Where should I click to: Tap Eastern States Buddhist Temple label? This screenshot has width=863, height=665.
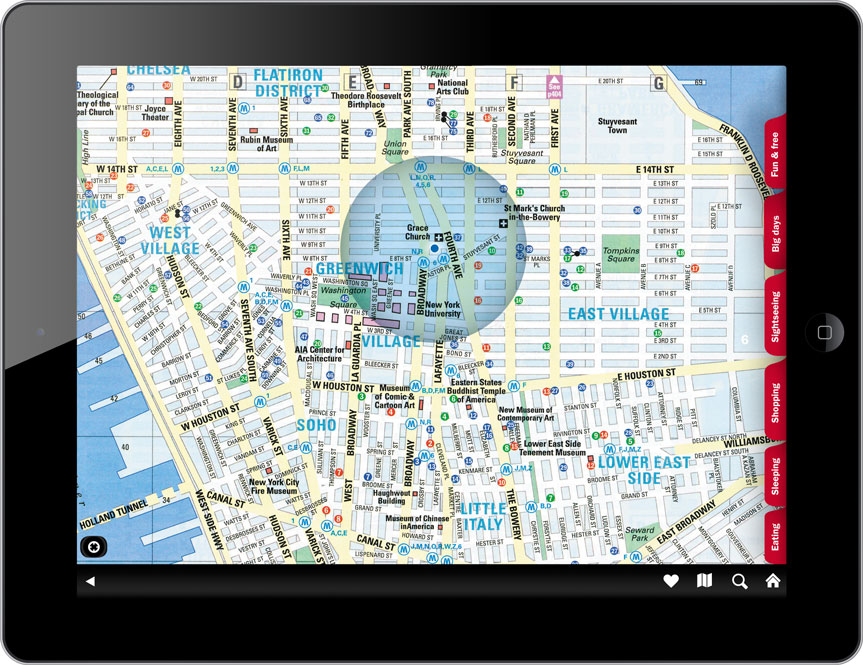click(x=476, y=390)
